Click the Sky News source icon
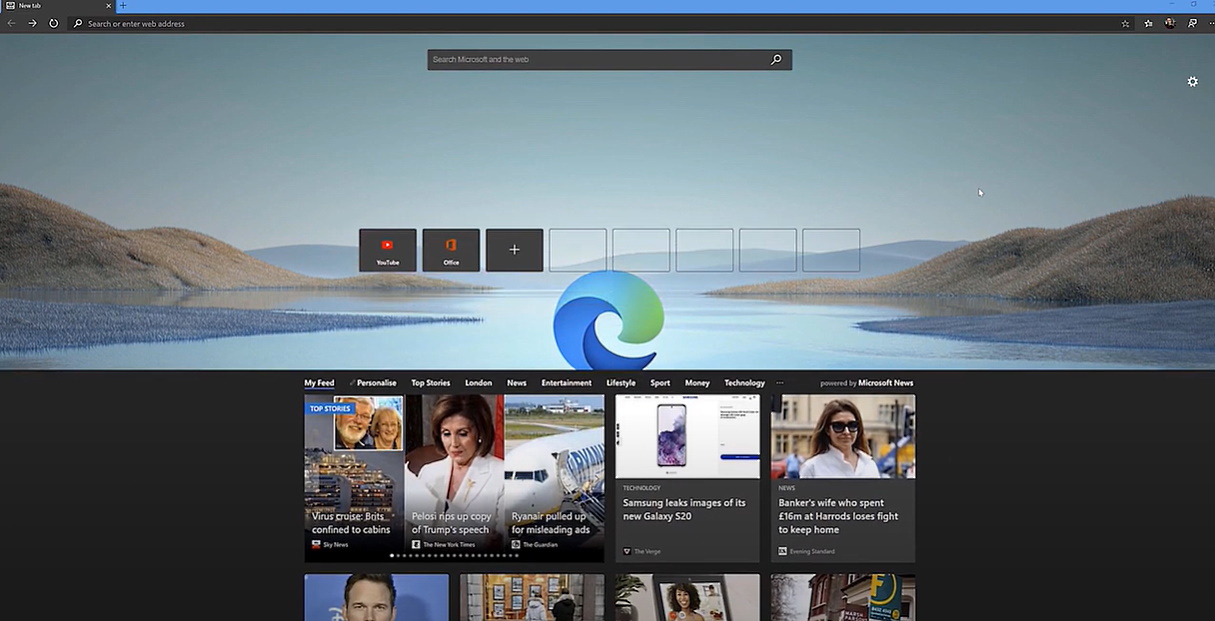1215x621 pixels. pyautogui.click(x=316, y=544)
